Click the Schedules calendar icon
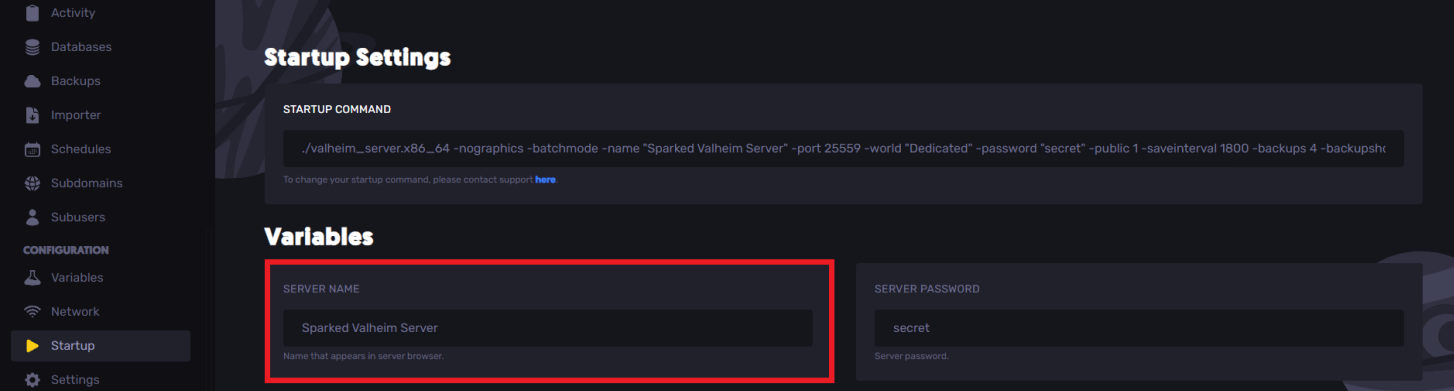 (x=32, y=149)
